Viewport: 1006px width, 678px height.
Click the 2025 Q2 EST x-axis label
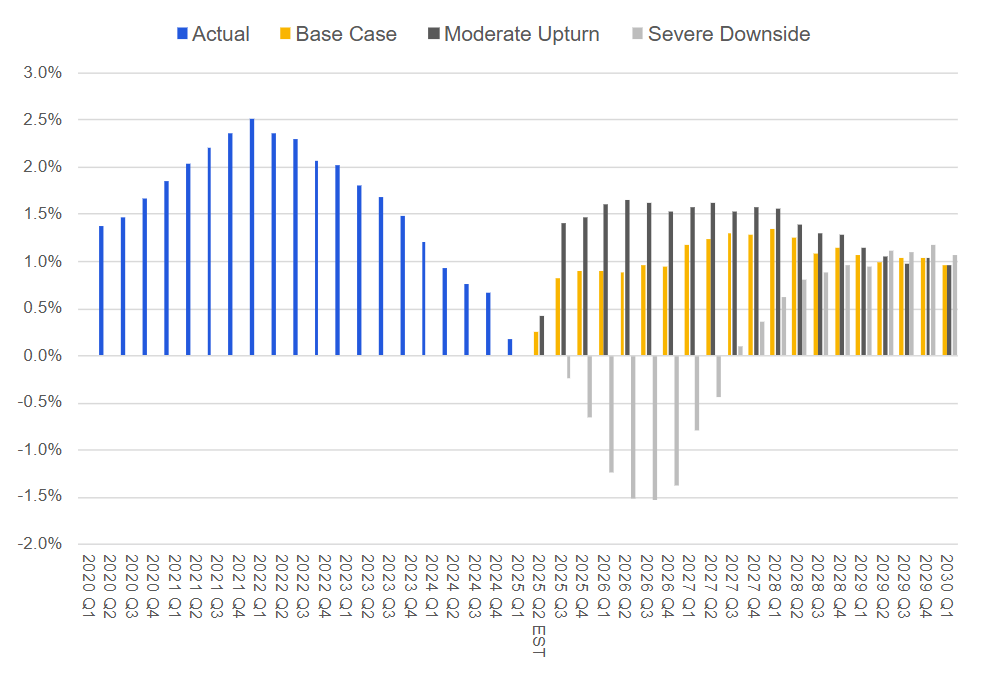538,605
